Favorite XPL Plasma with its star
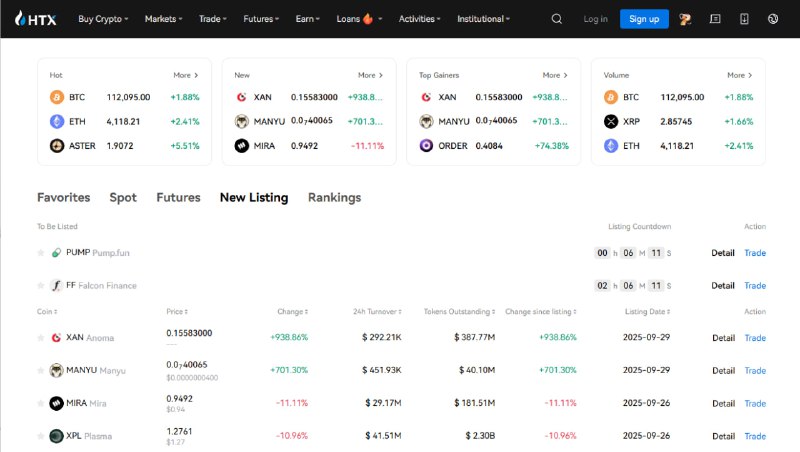 [41, 436]
